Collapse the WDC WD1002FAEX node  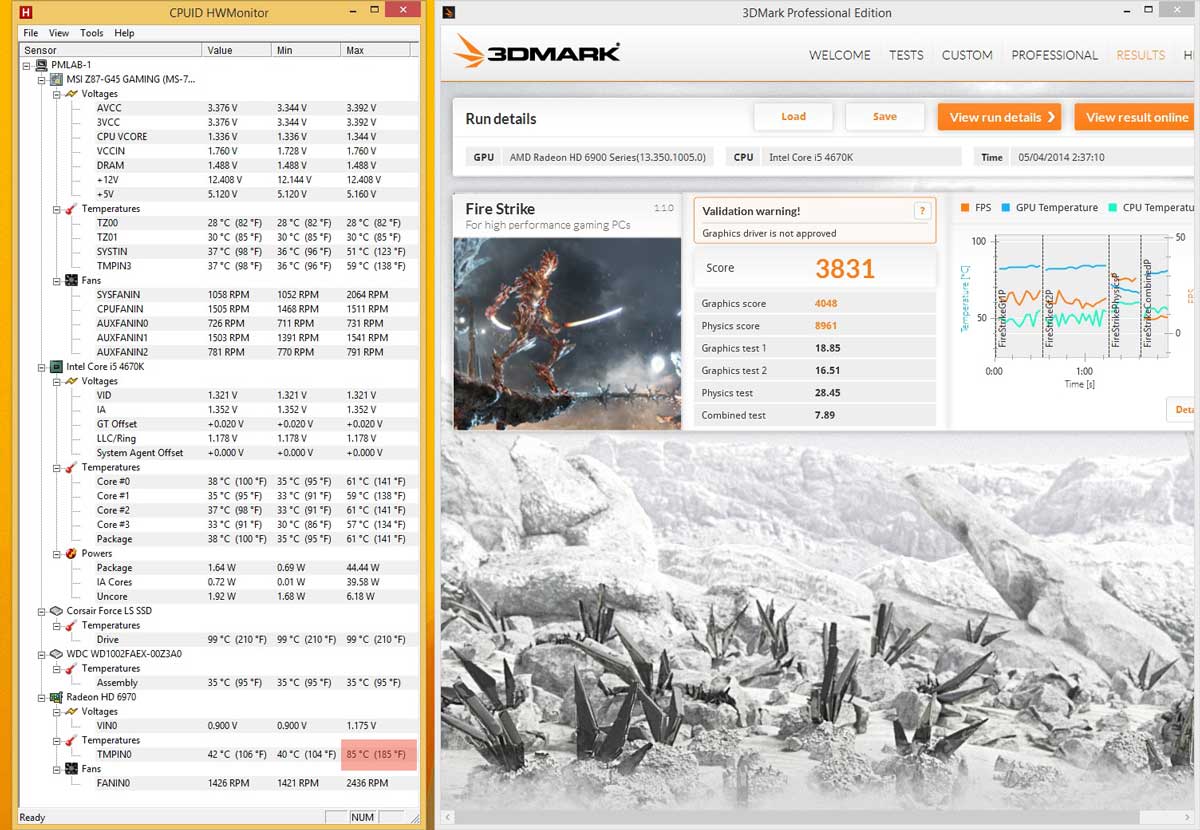point(42,654)
